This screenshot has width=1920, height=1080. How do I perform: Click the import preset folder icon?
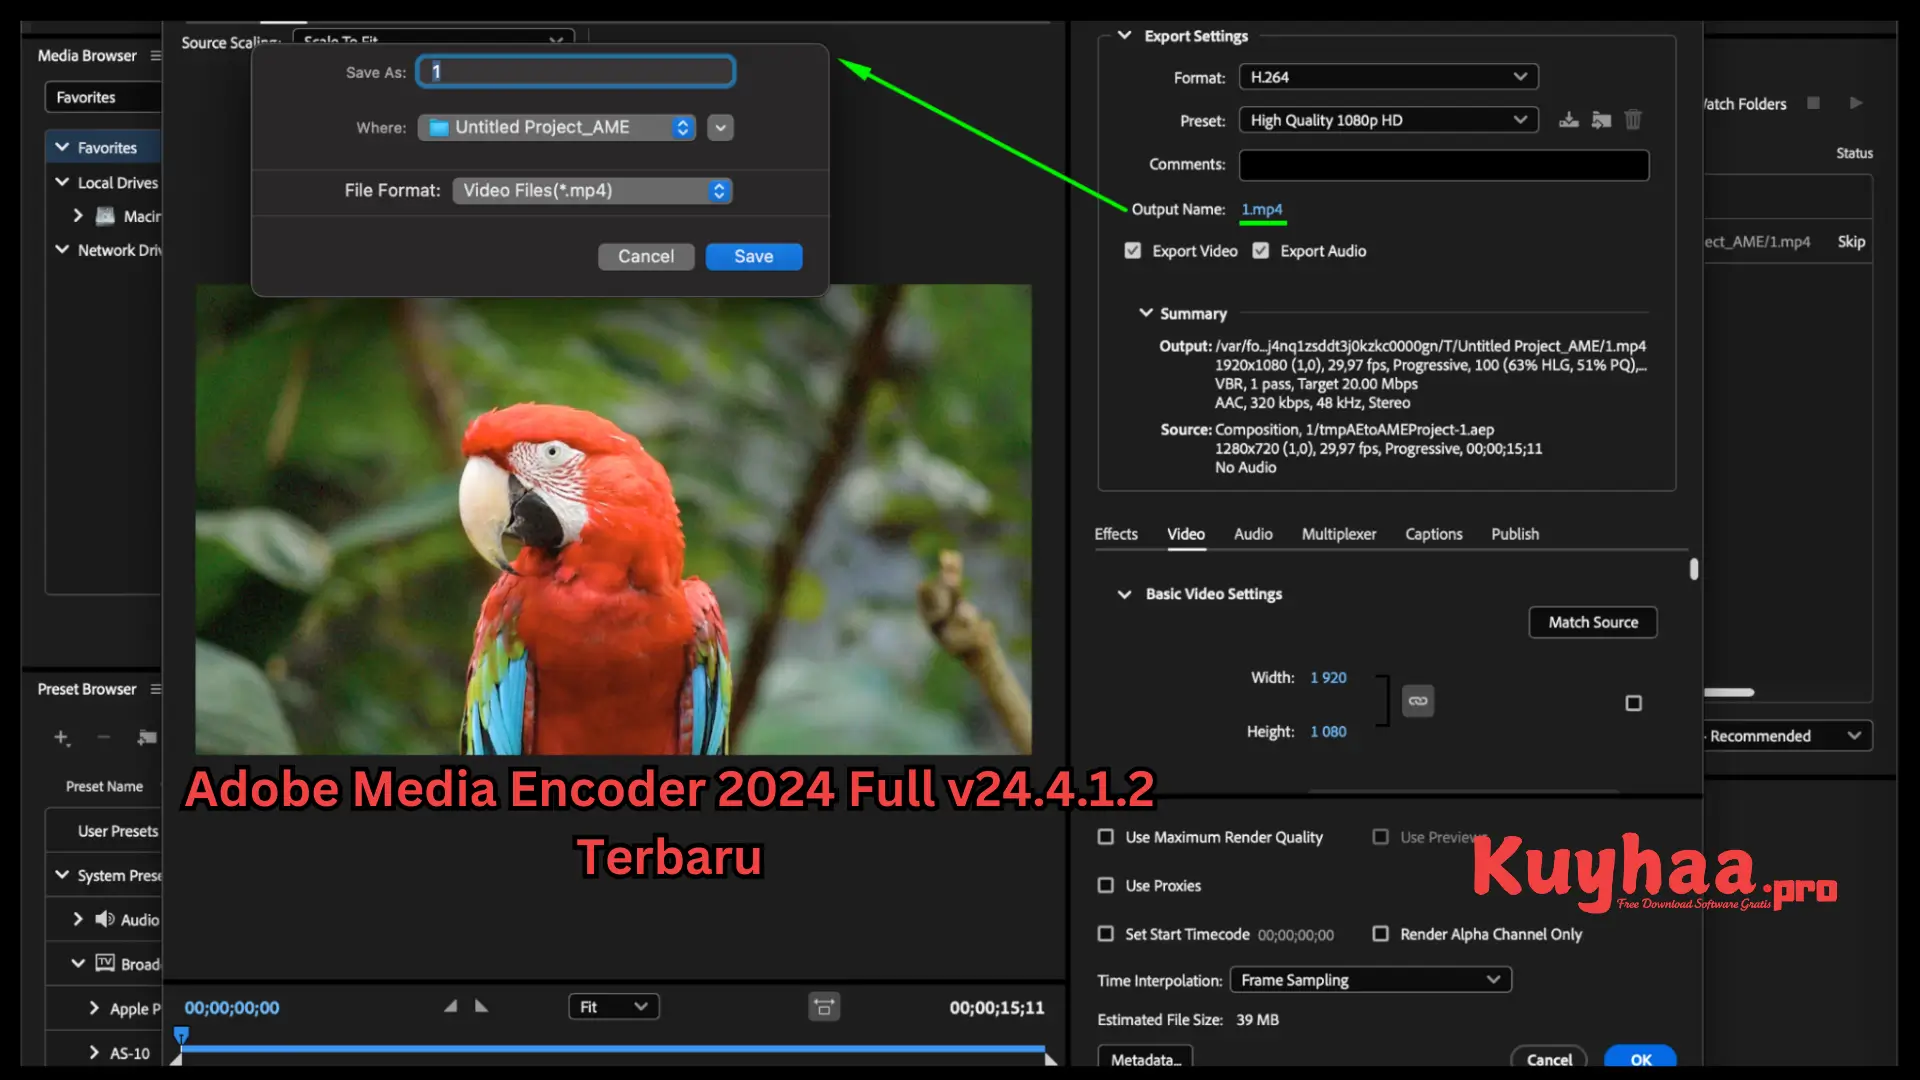[x=1601, y=119]
